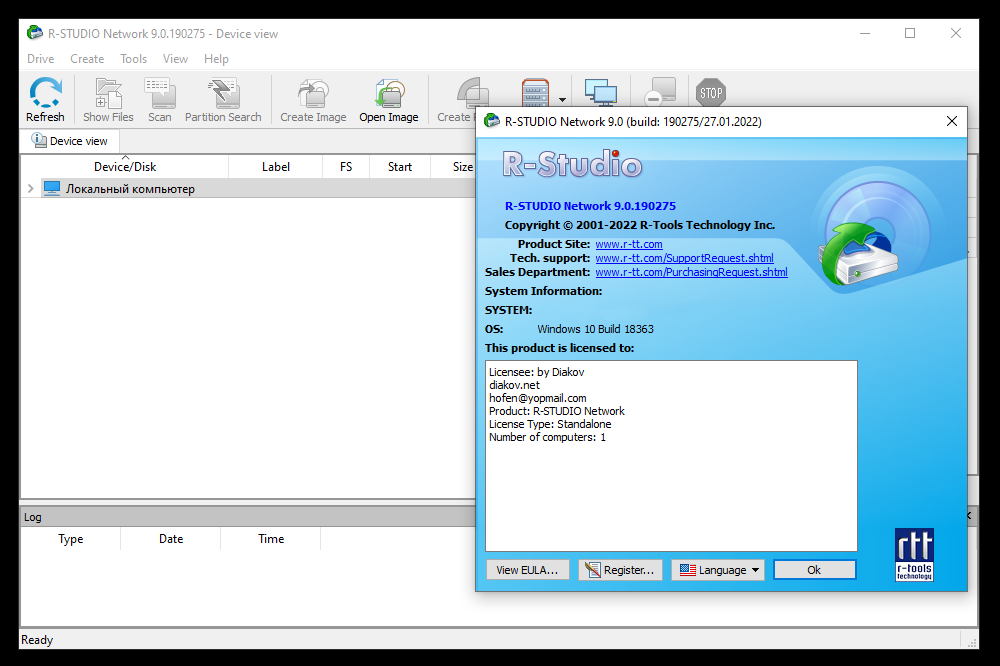Click the blue 'R-STUDIO Network 9.0.190275' version text

coord(591,206)
